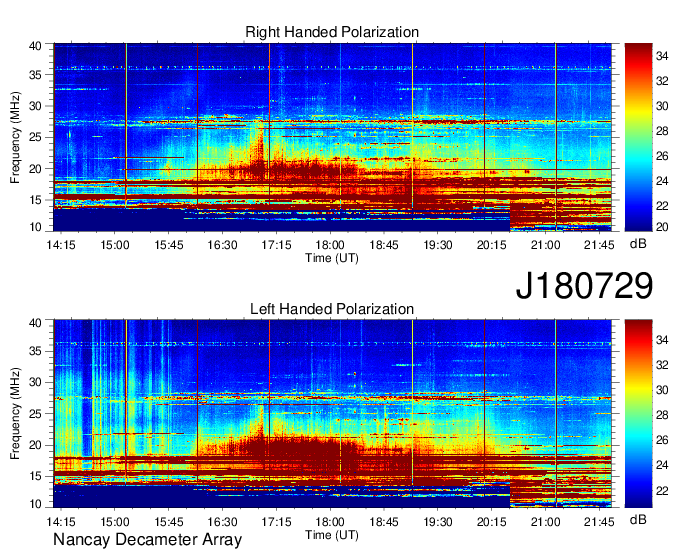Click 15:45 tick on upper time axis
Viewport: 680px width, 552px height.
[169, 245]
